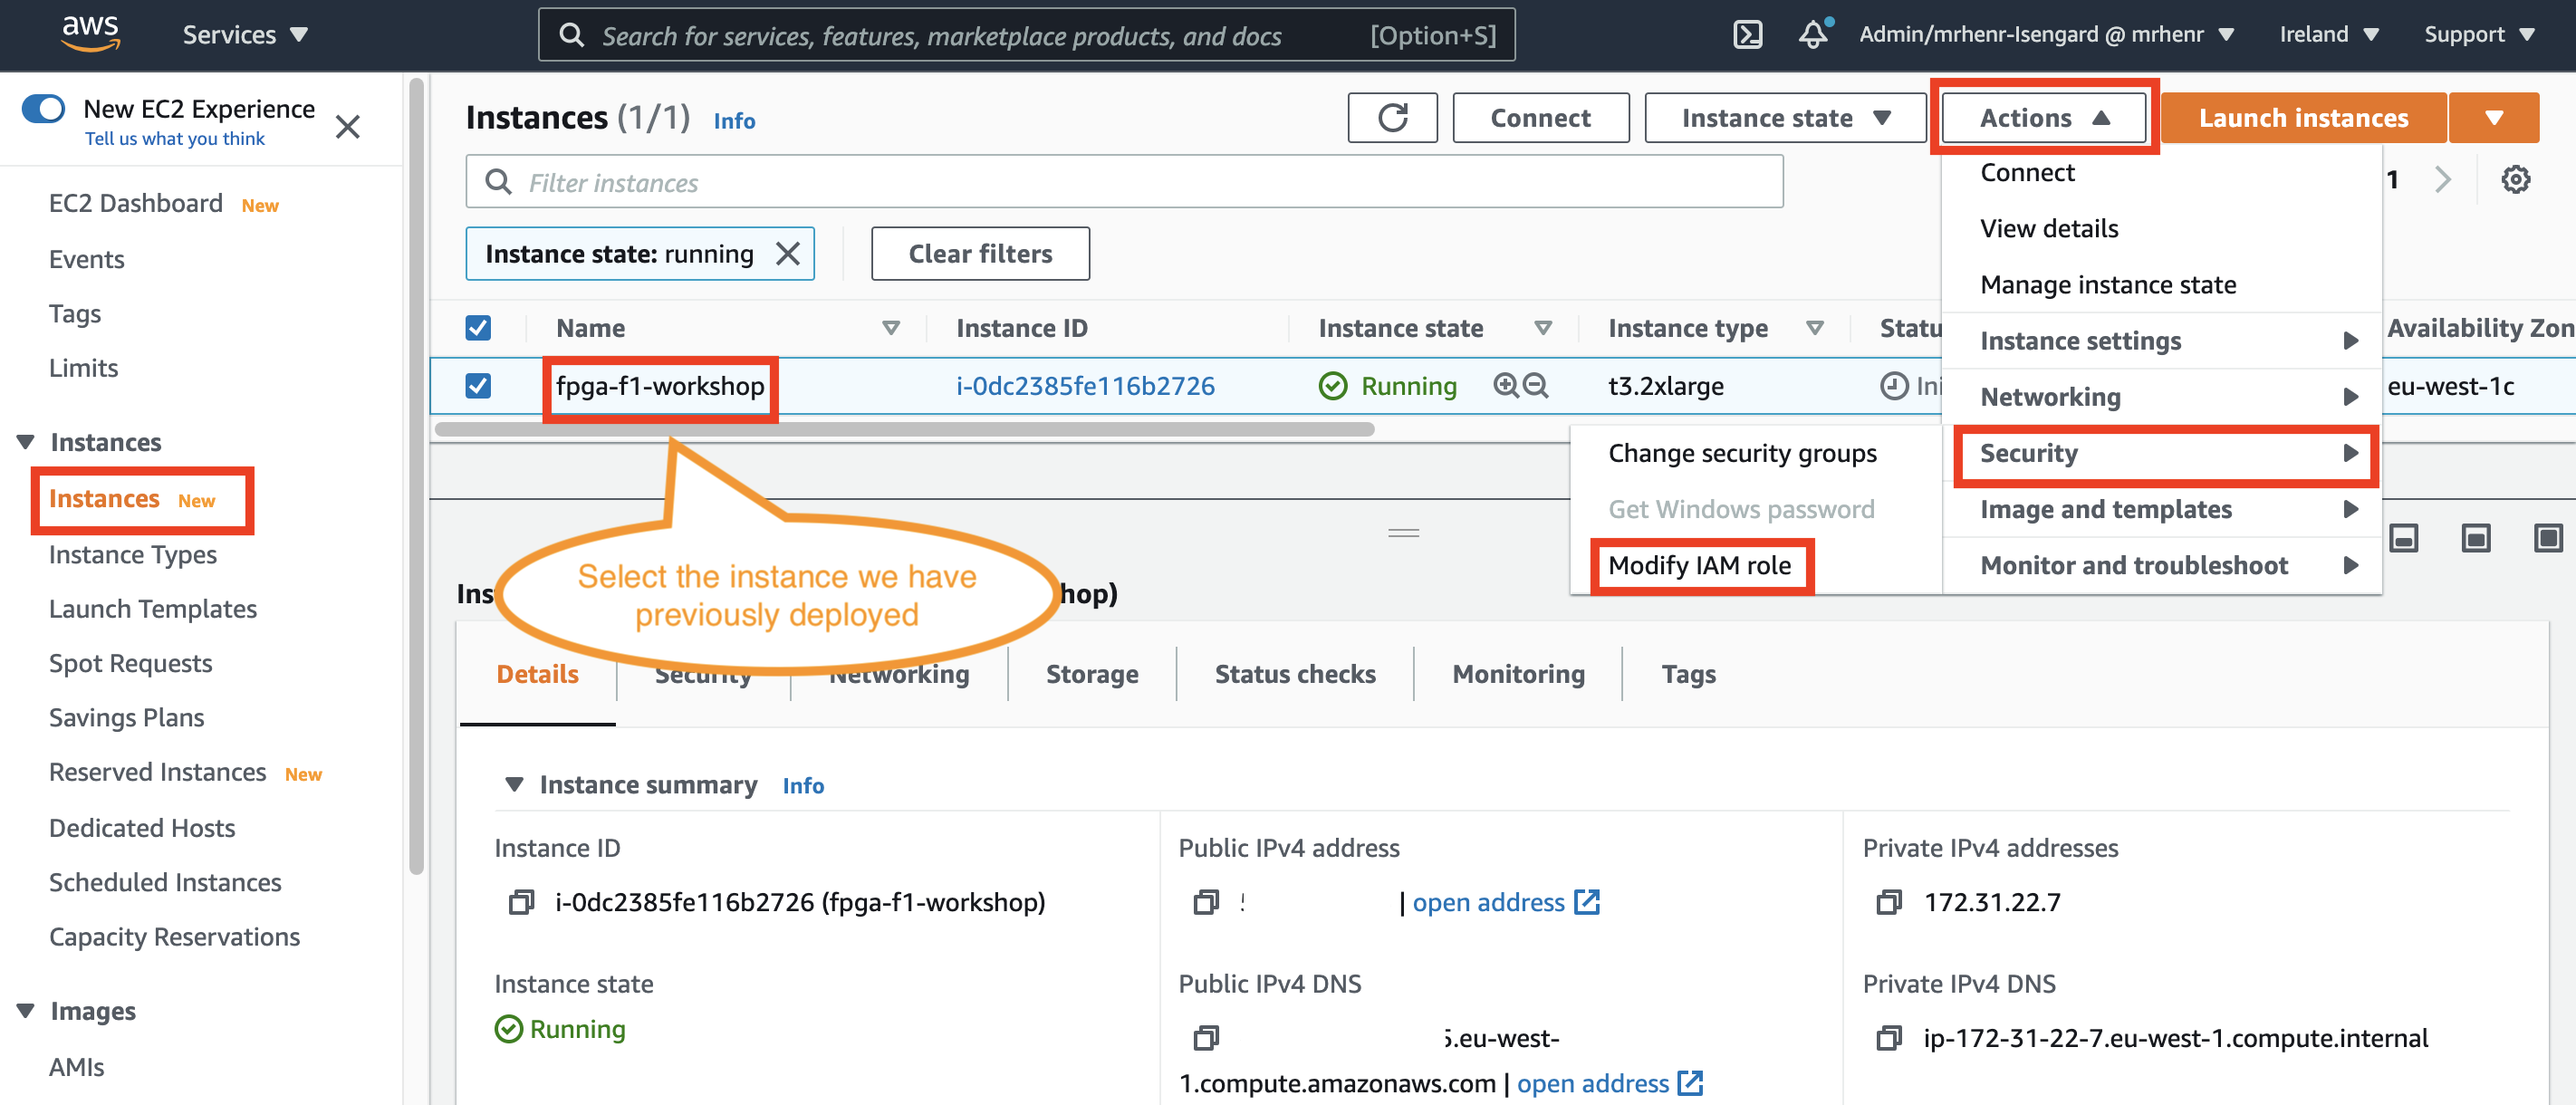Open Image and templates submenu
The width and height of the screenshot is (2576, 1105).
[x=2162, y=510]
